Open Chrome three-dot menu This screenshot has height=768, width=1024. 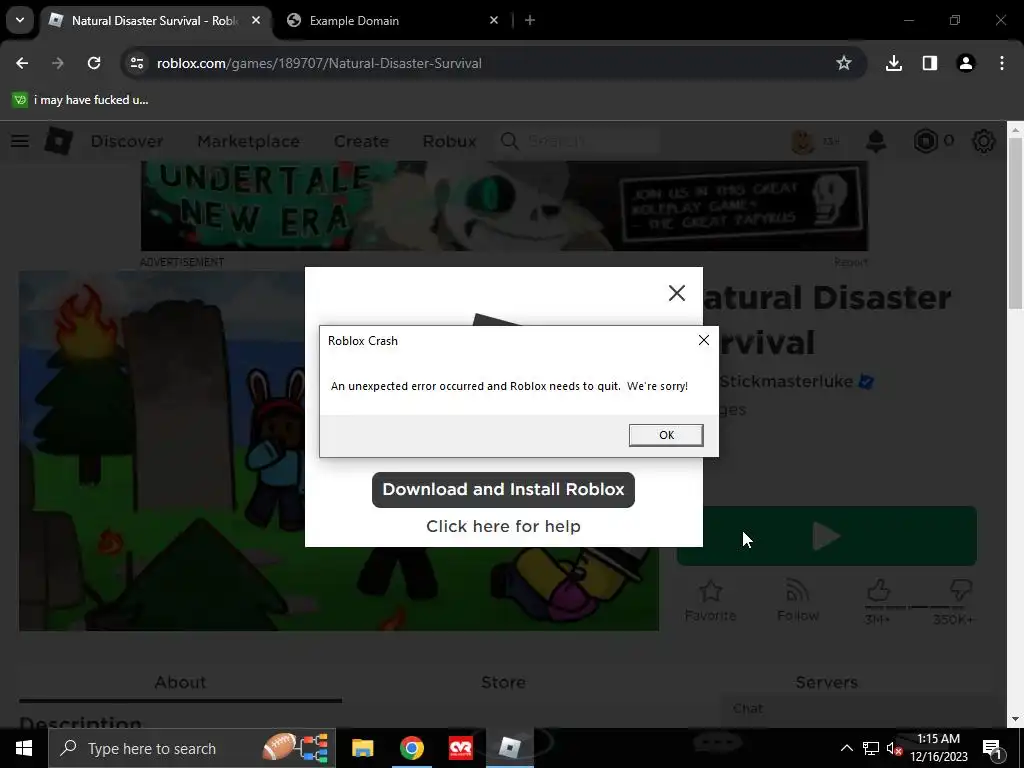pos(1001,63)
